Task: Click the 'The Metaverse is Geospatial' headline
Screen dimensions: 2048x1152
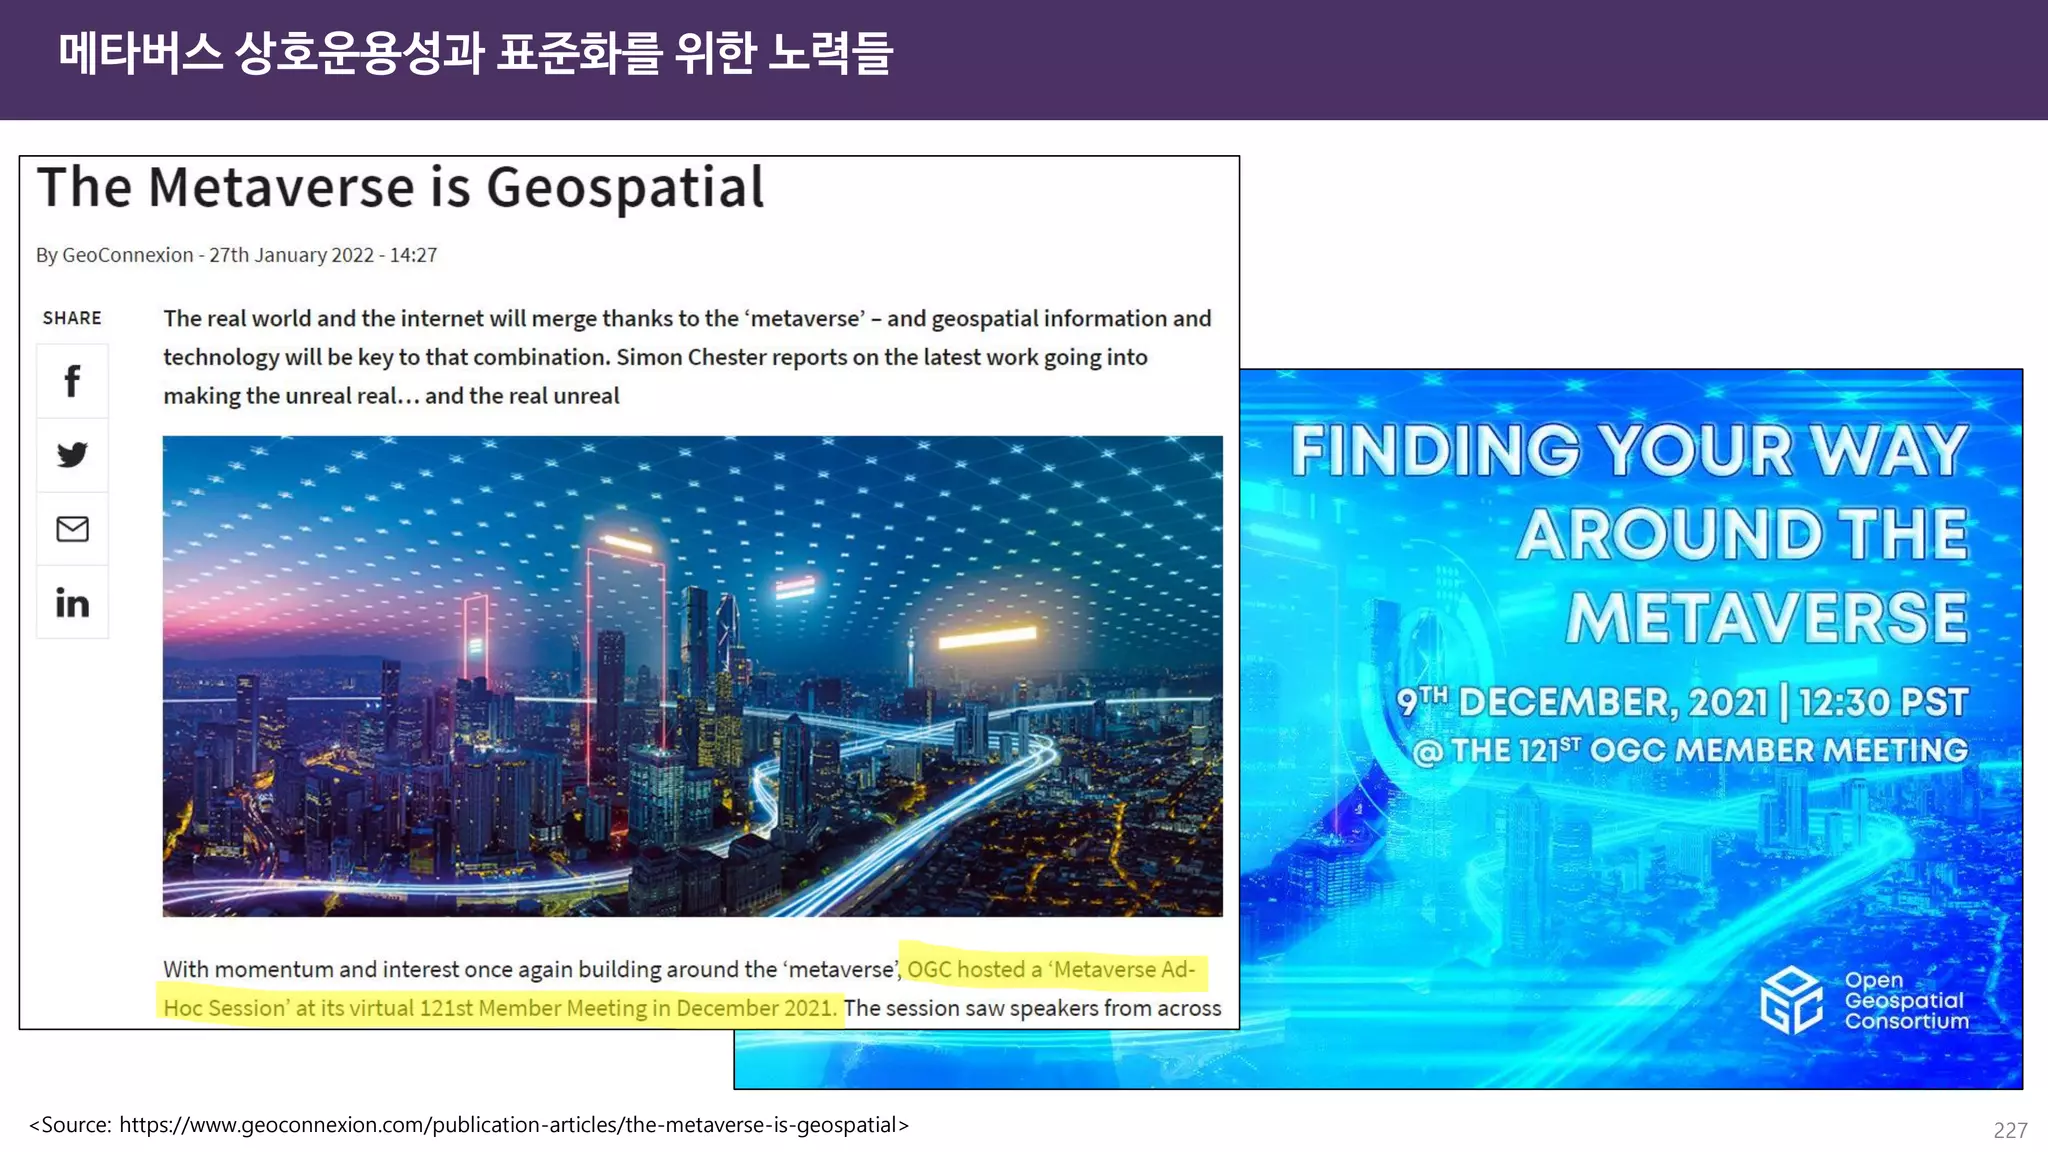Action: [x=400, y=187]
